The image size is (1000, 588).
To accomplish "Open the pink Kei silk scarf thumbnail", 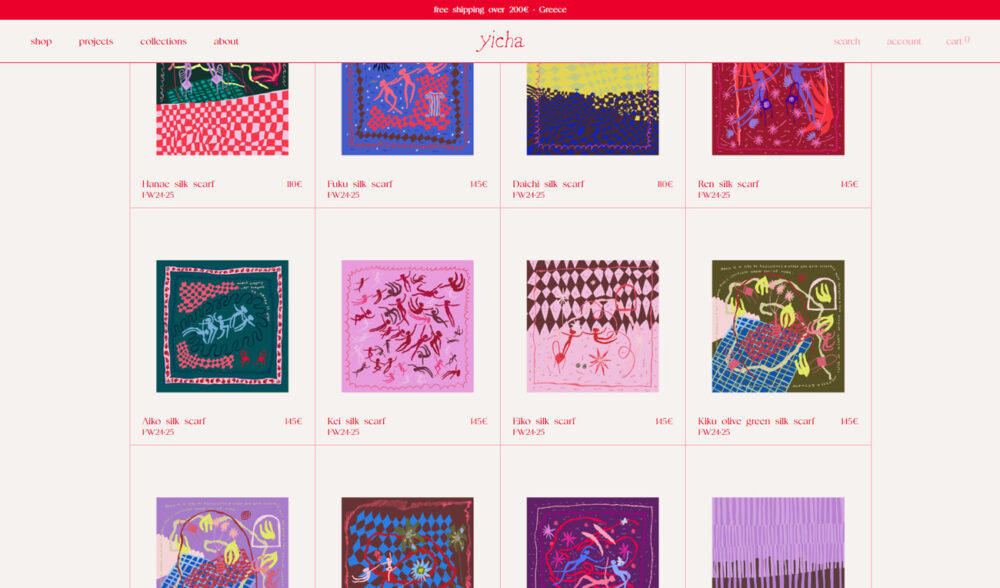I will click(x=408, y=326).
